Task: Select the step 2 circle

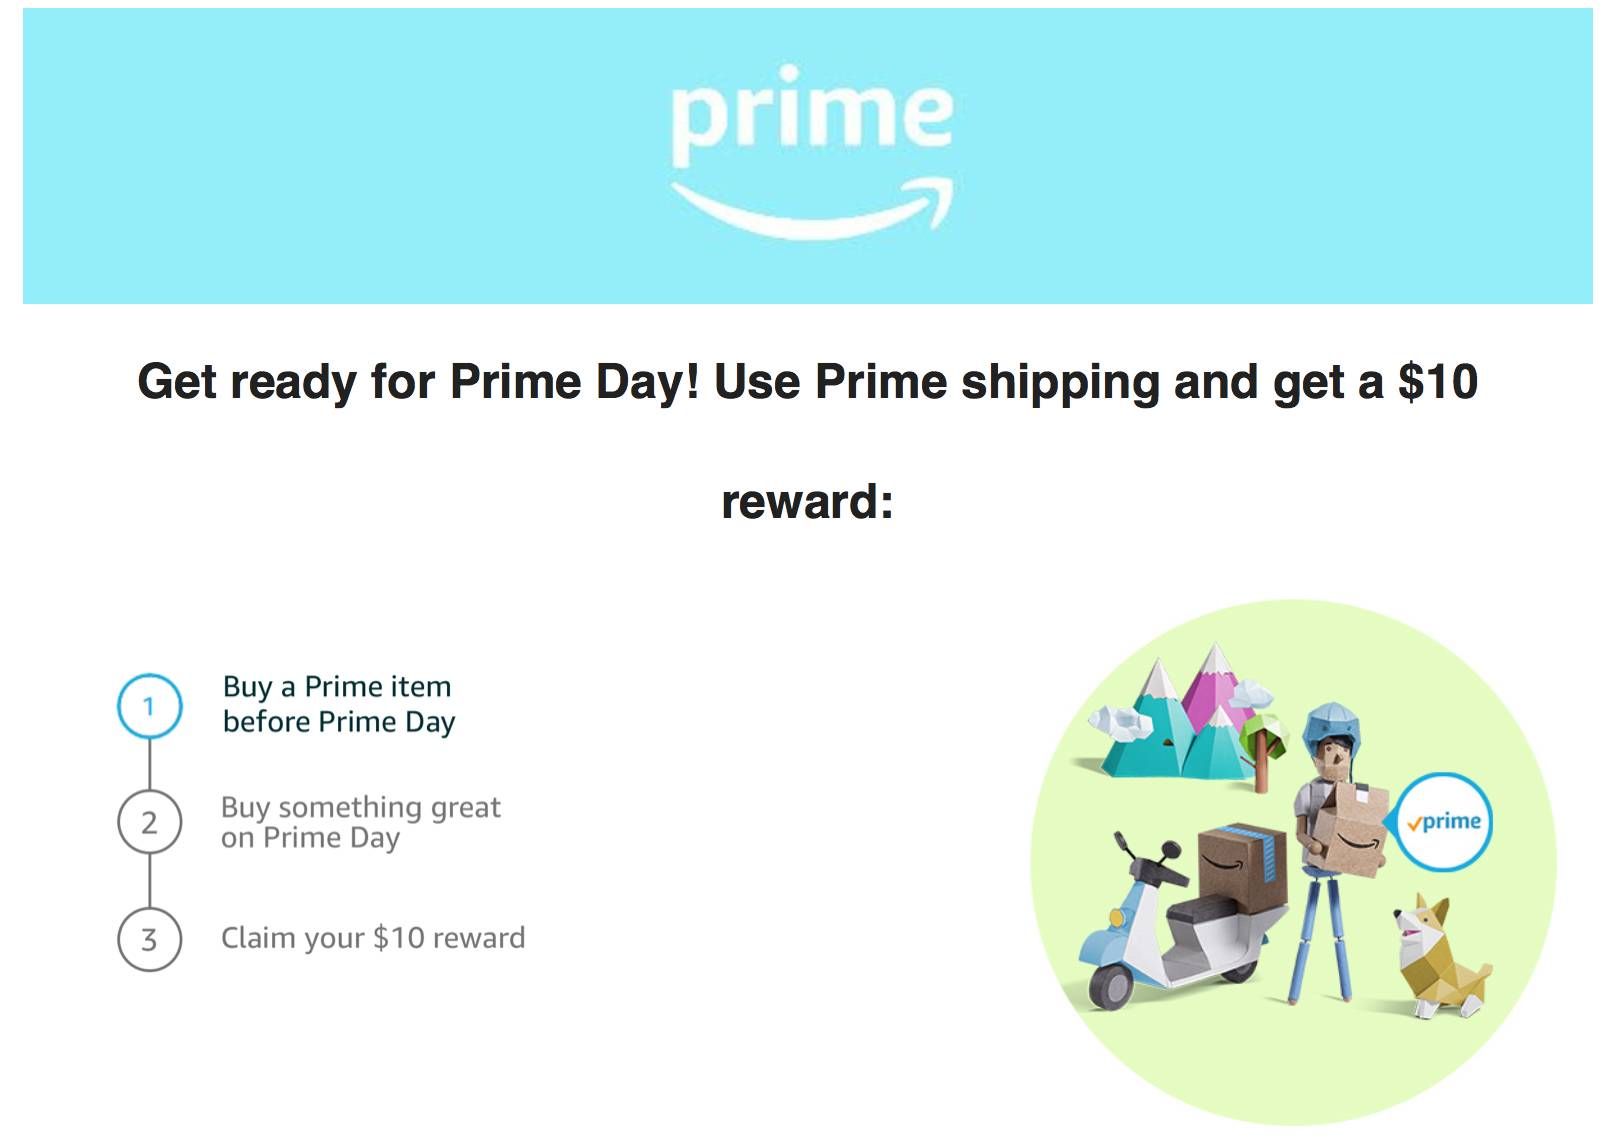Action: [150, 822]
